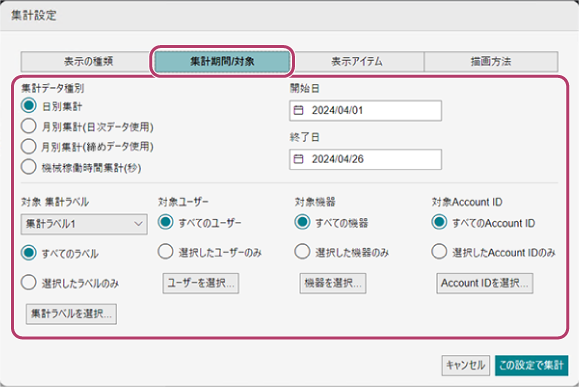Click the 集計設定 dialog title

34,16
